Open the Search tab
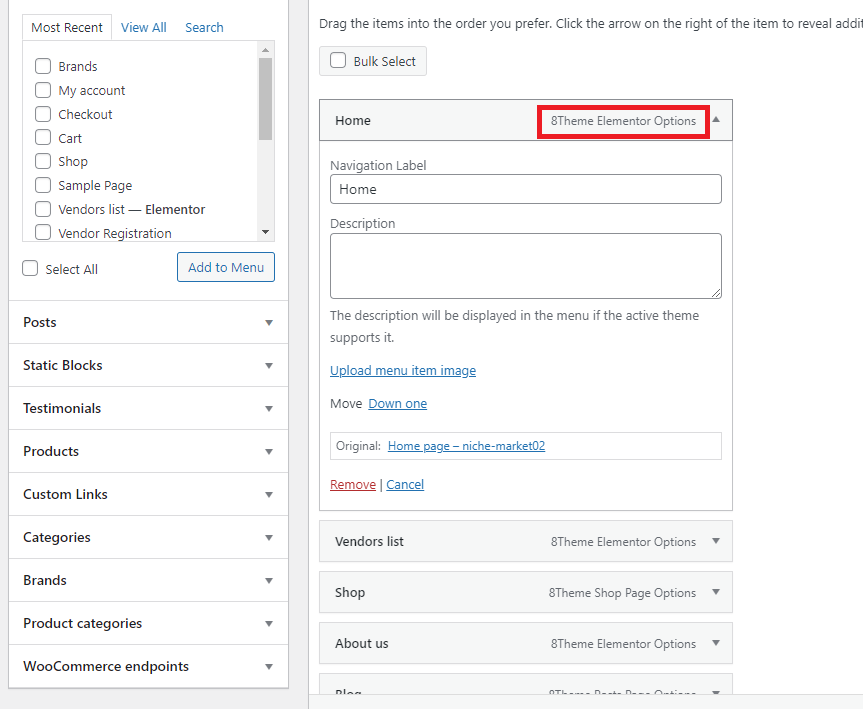Viewport: 863px width, 709px height. 204,28
